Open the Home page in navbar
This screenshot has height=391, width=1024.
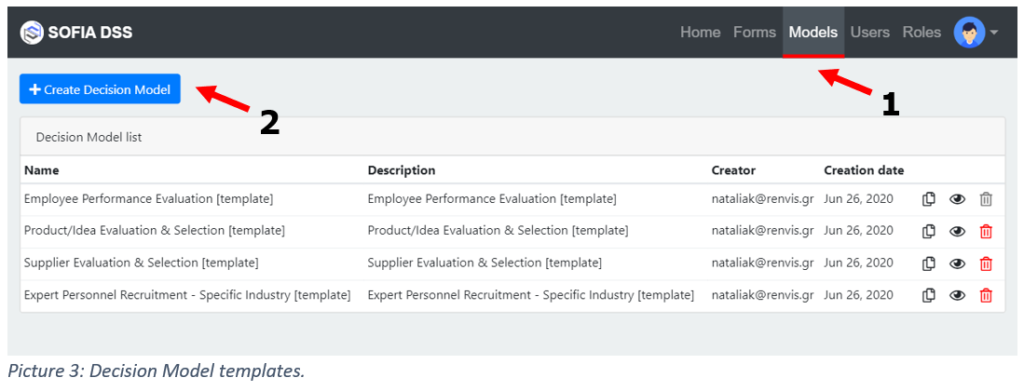pyautogui.click(x=700, y=32)
